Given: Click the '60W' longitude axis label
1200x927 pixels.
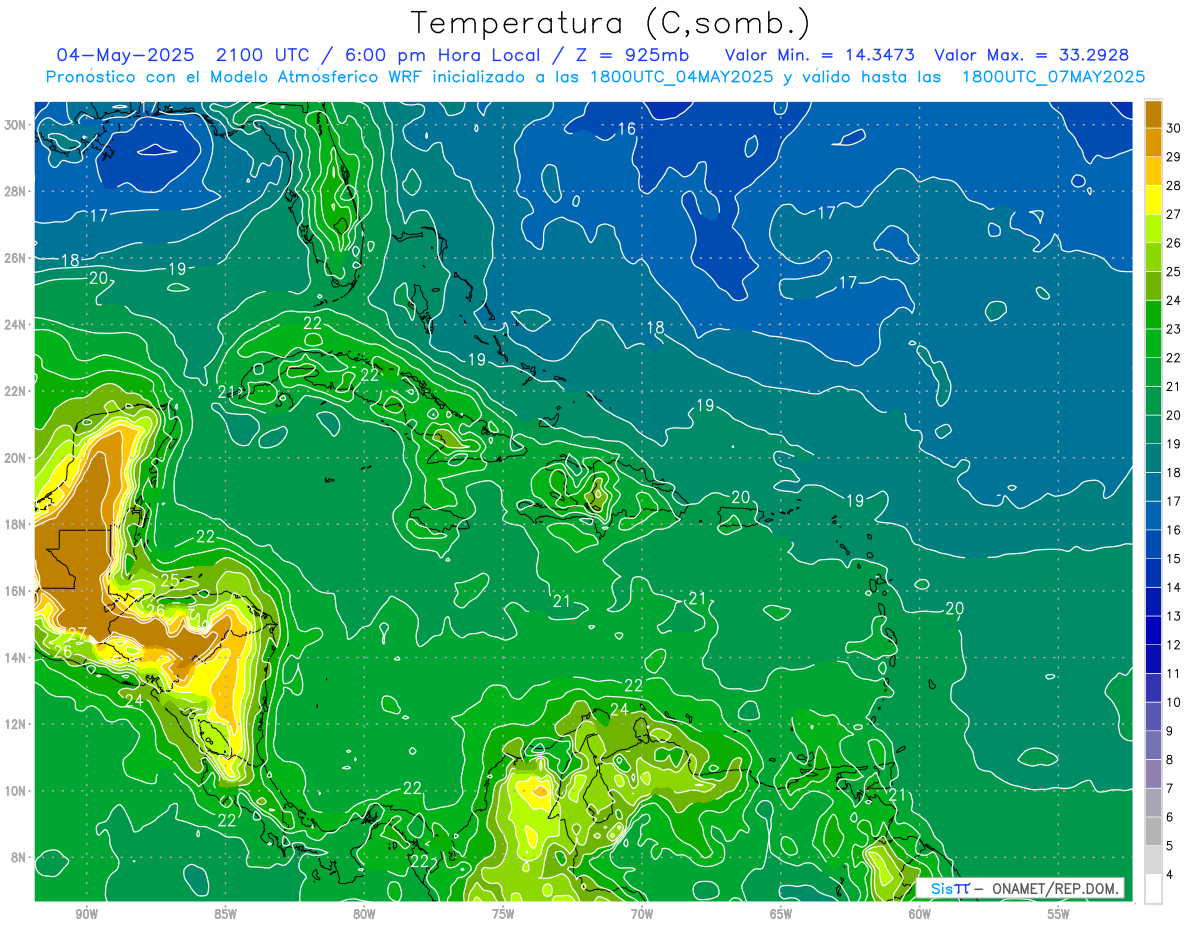Looking at the screenshot, I should pyautogui.click(x=920, y=914).
